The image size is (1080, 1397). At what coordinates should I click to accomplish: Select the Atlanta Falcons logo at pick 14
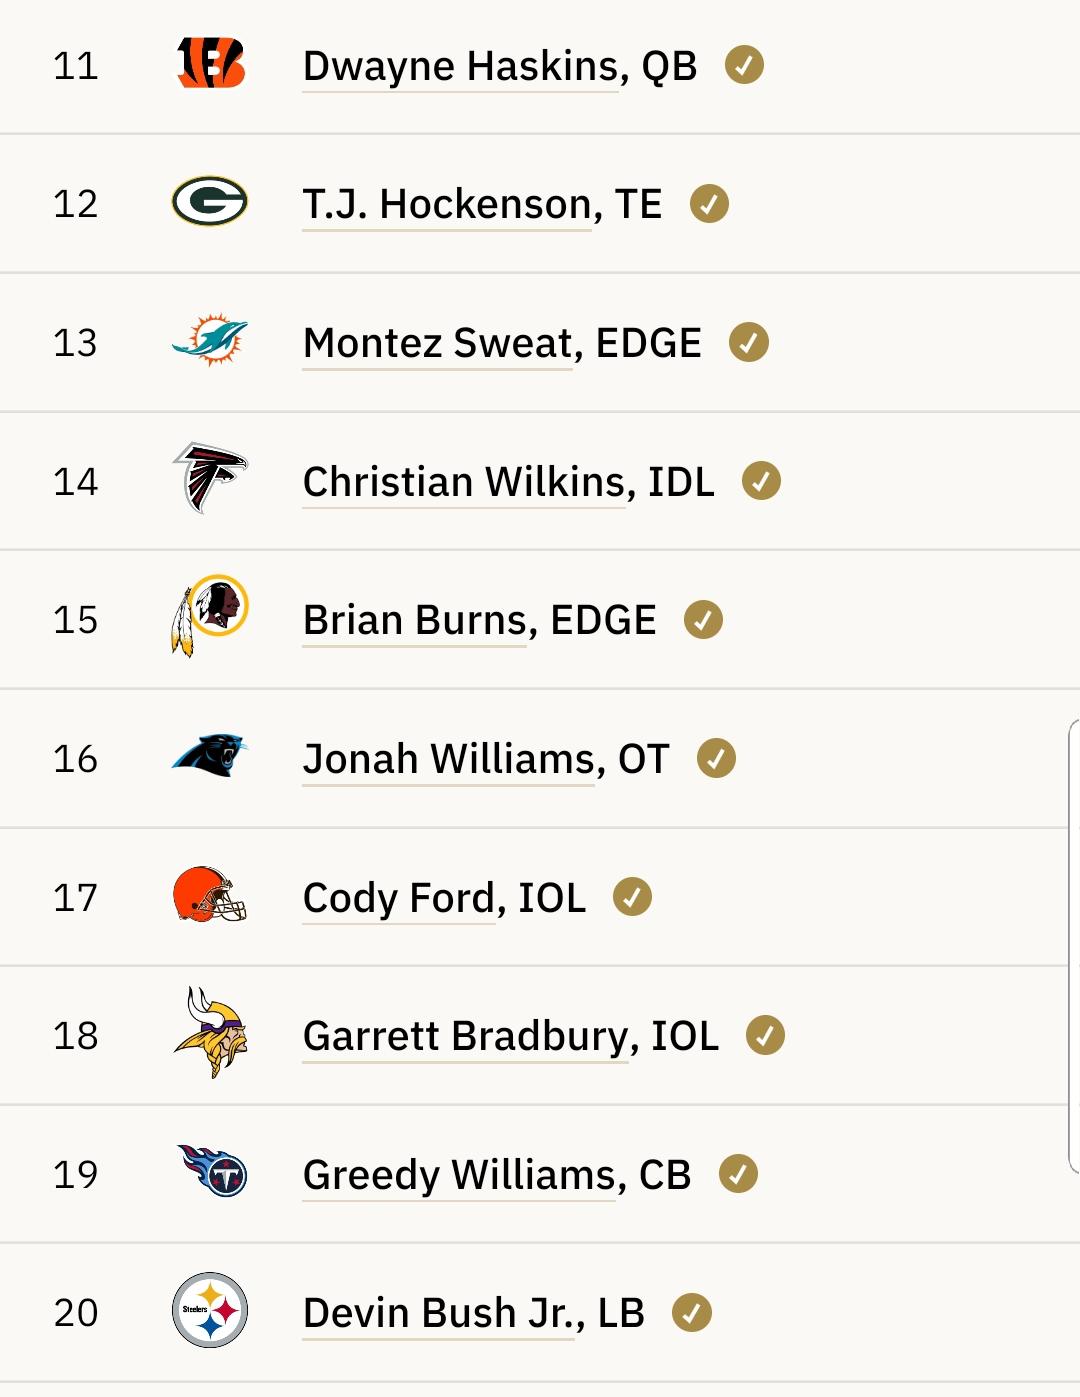tap(210, 478)
